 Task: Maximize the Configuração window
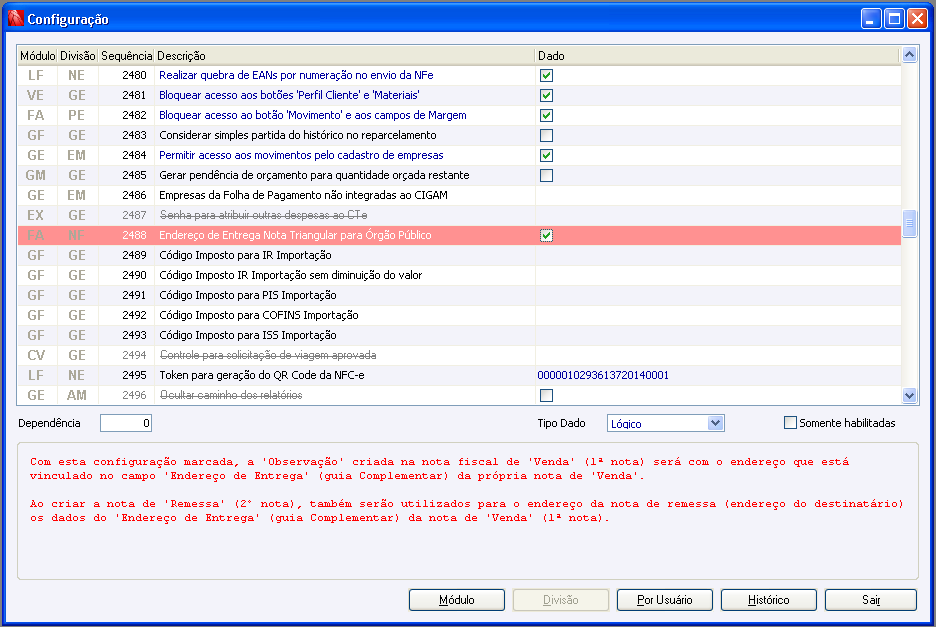[894, 19]
